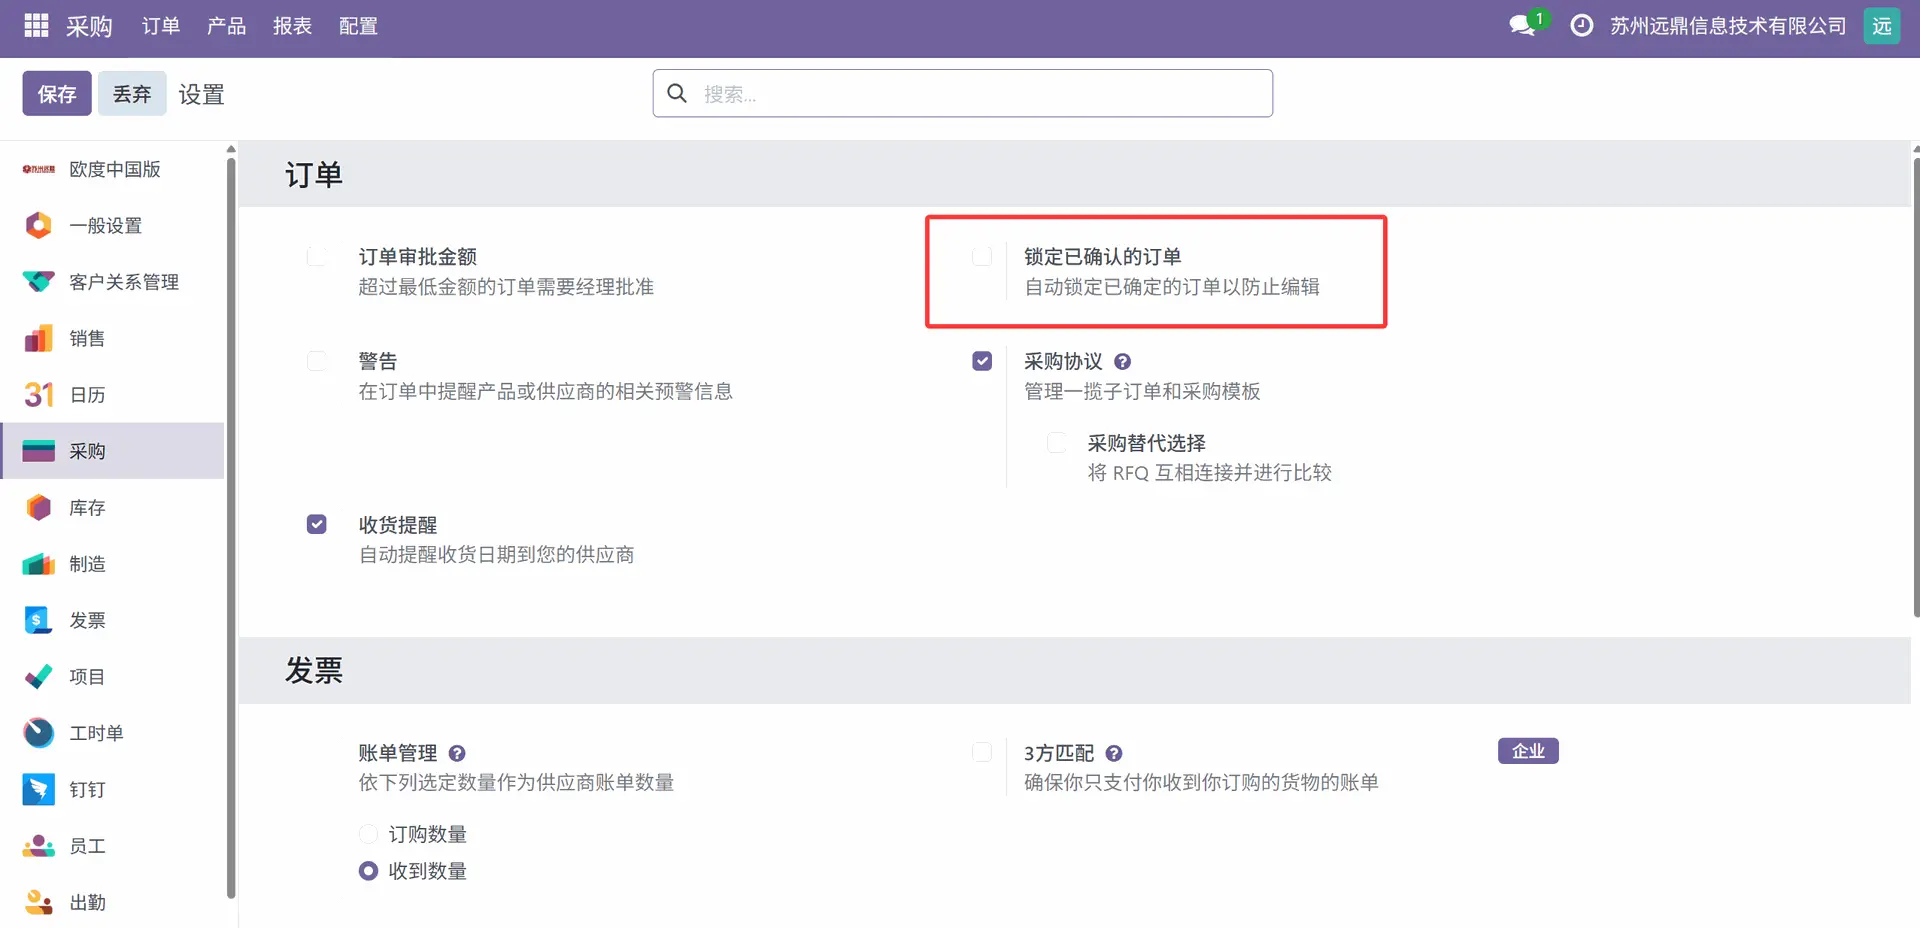
Task: Click help icon next to 采购协议
Action: coord(1123,362)
